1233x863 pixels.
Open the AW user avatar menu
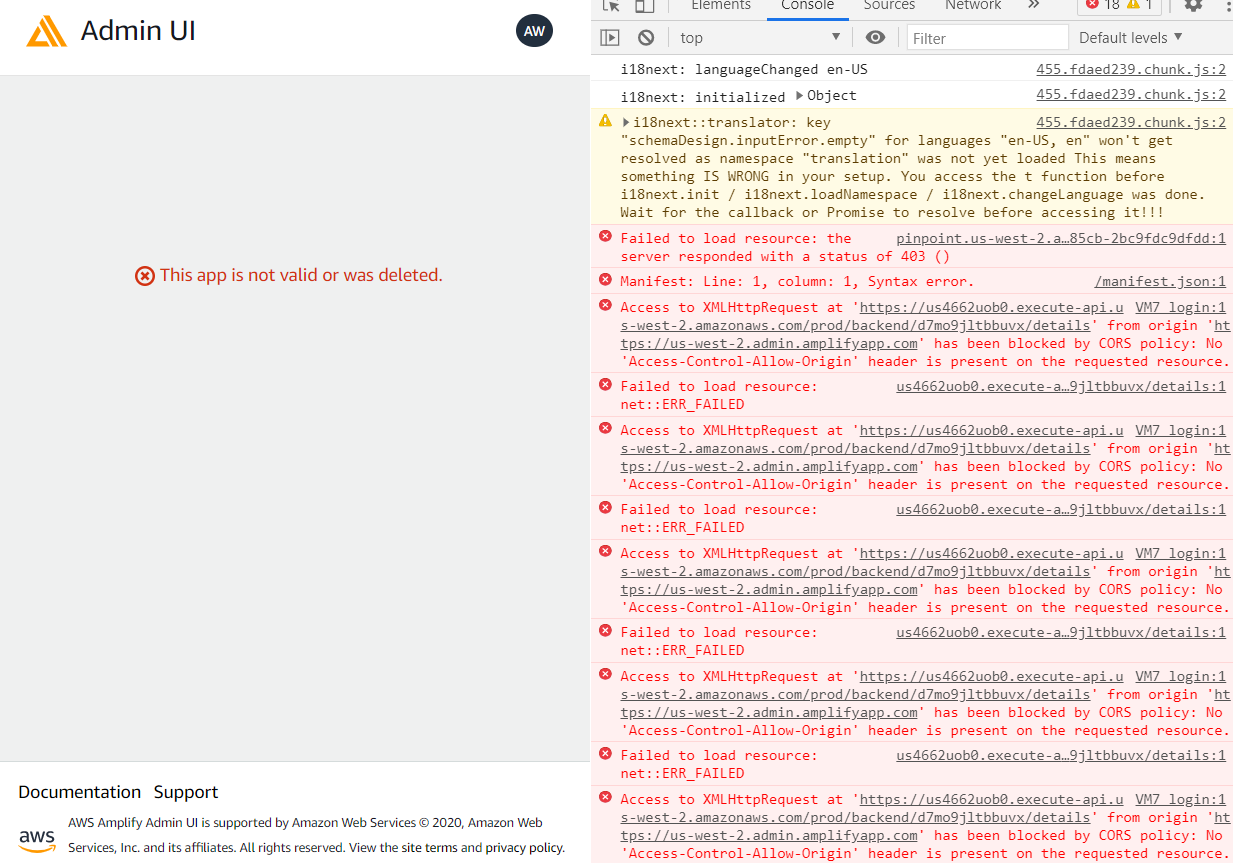coord(534,31)
